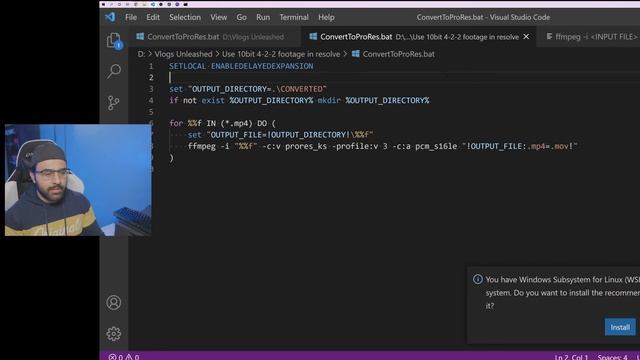The image size is (640, 360).
Task: Click the OUTPUT_DIRECTORY=.\CONVERTED string
Action: click(257, 89)
